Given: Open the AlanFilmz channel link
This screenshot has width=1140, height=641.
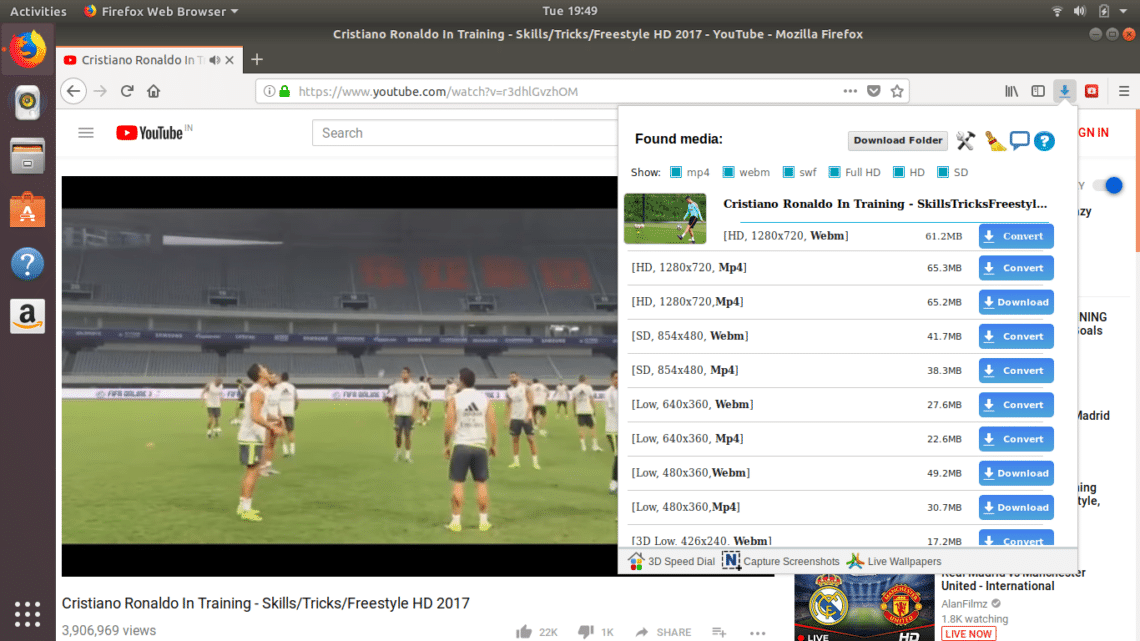Looking at the screenshot, I should coord(964,603).
